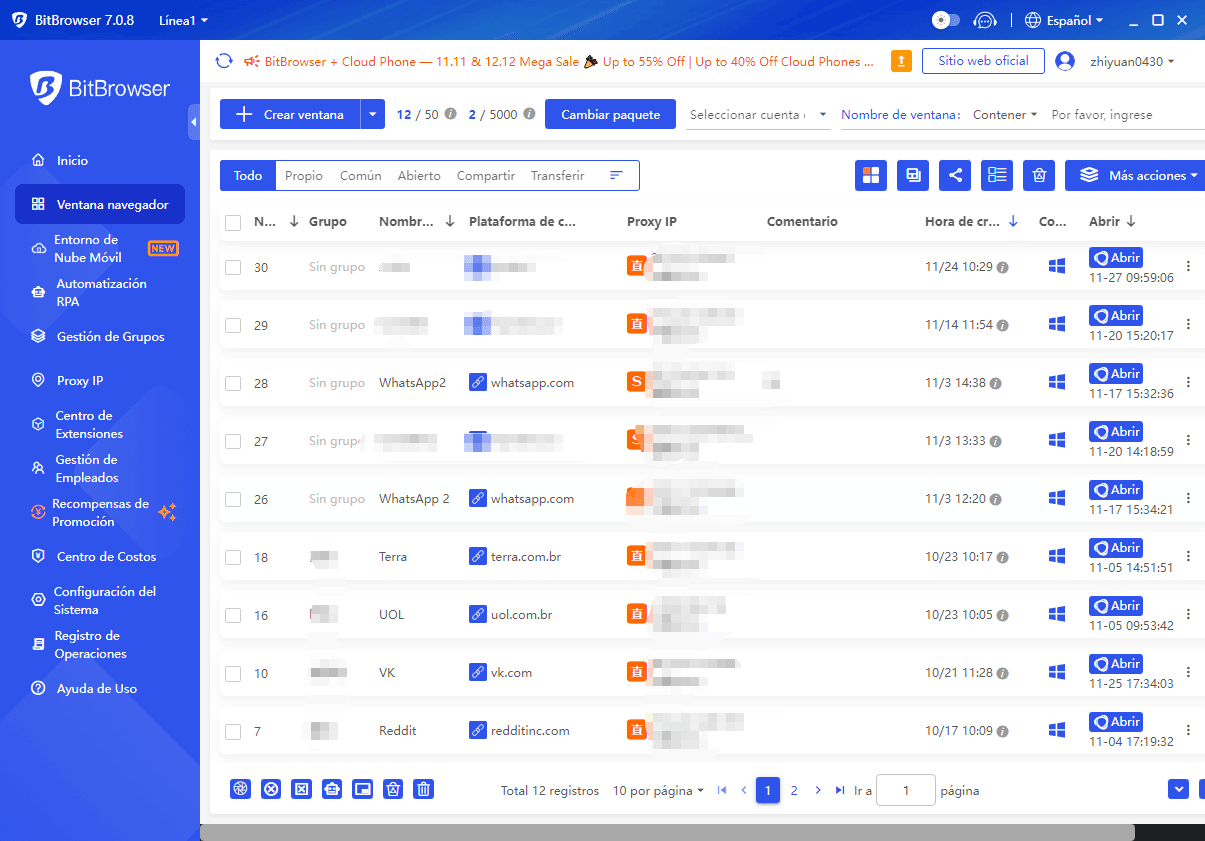The width and height of the screenshot is (1205, 841).
Task: Click page 2 in pagination
Action: click(x=793, y=790)
